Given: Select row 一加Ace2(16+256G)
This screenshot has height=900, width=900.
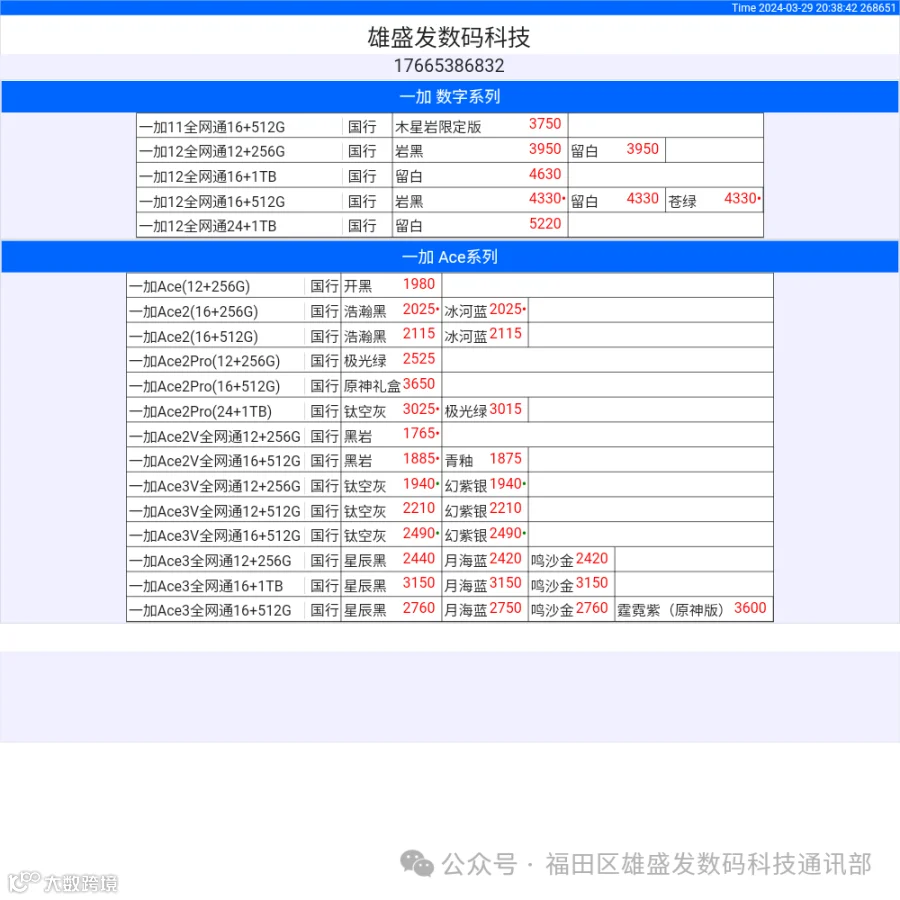Looking at the screenshot, I should 450,311.
